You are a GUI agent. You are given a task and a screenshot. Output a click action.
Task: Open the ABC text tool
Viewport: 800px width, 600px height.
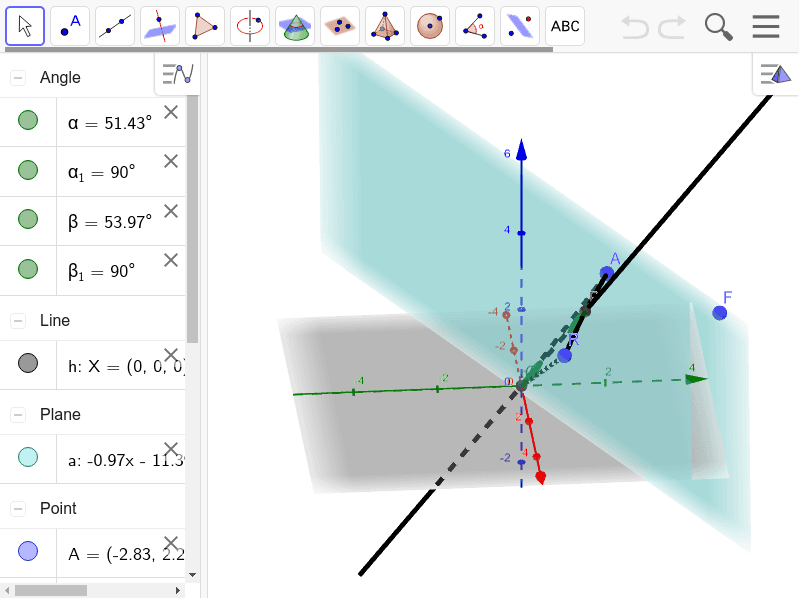[565, 26]
